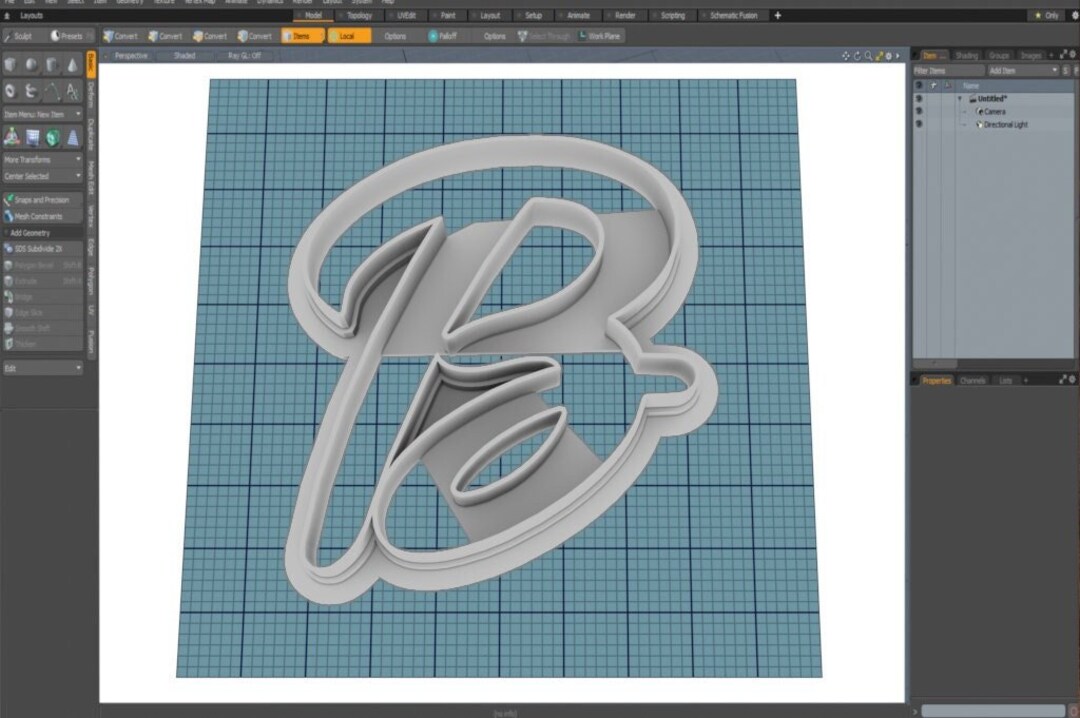Open Snaps and Precision
The height and width of the screenshot is (718, 1080).
pyautogui.click(x=42, y=200)
